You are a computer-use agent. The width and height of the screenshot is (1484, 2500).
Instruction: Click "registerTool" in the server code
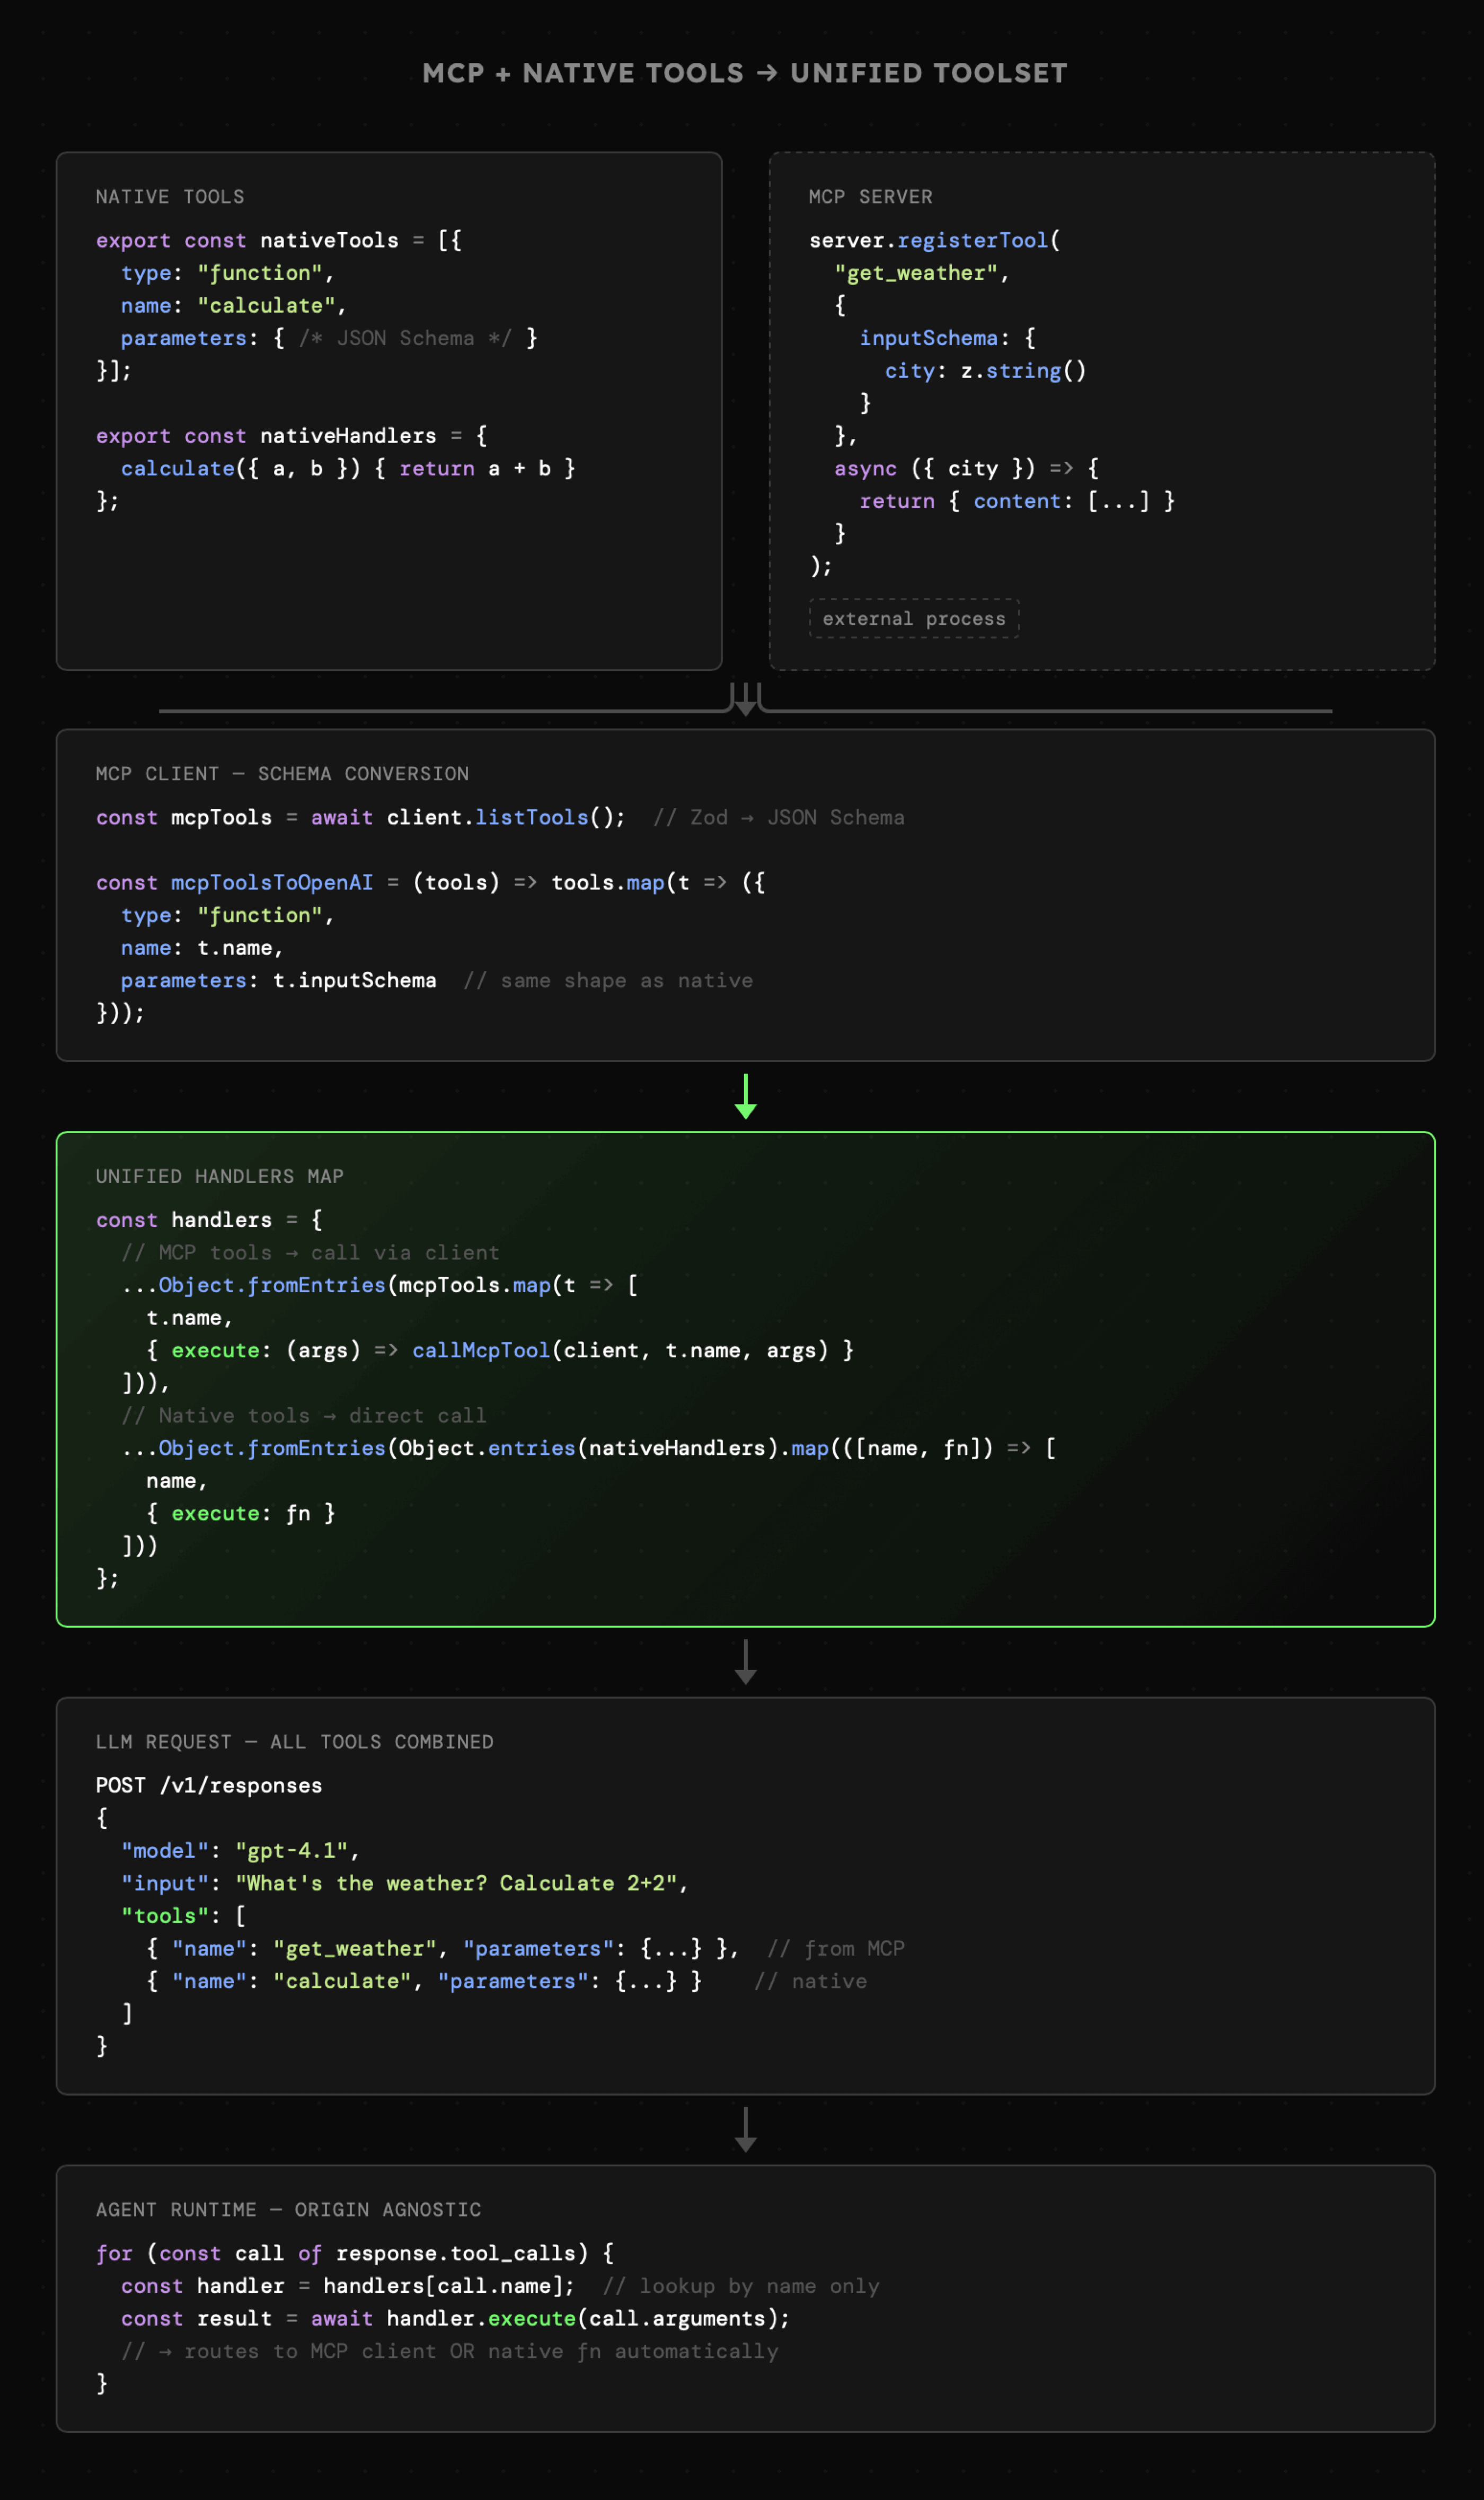pos(972,240)
